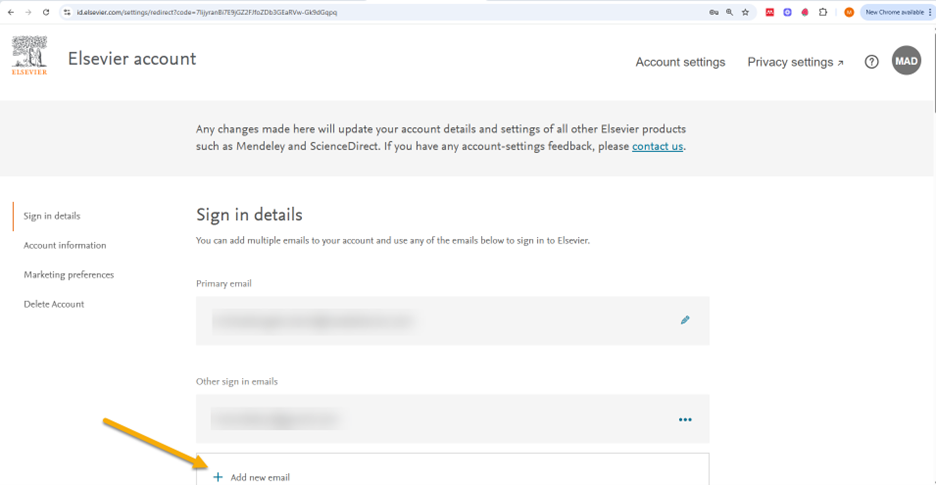Open the MAD user avatar menu
The height and width of the screenshot is (485, 936).
(906, 61)
